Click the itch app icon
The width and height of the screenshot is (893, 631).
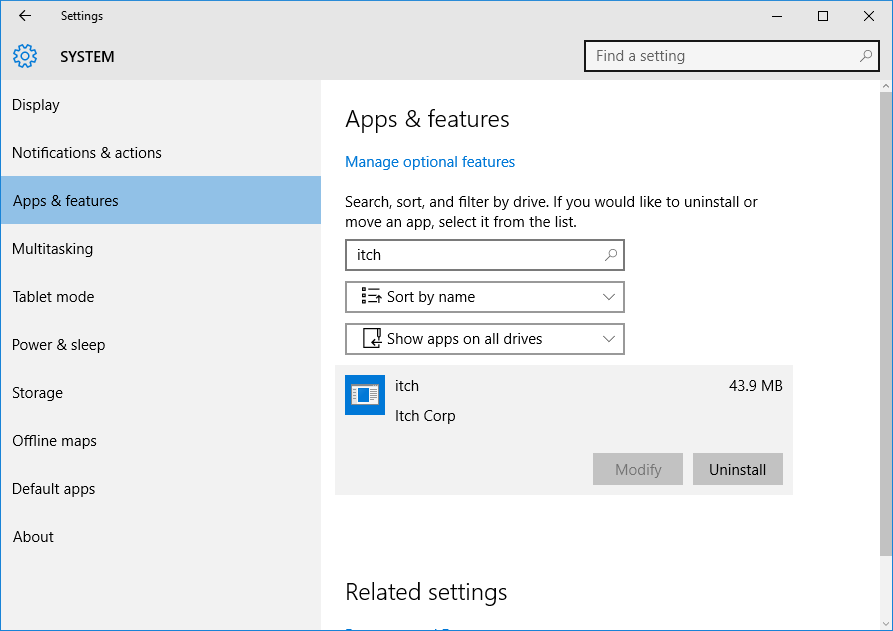click(x=365, y=395)
